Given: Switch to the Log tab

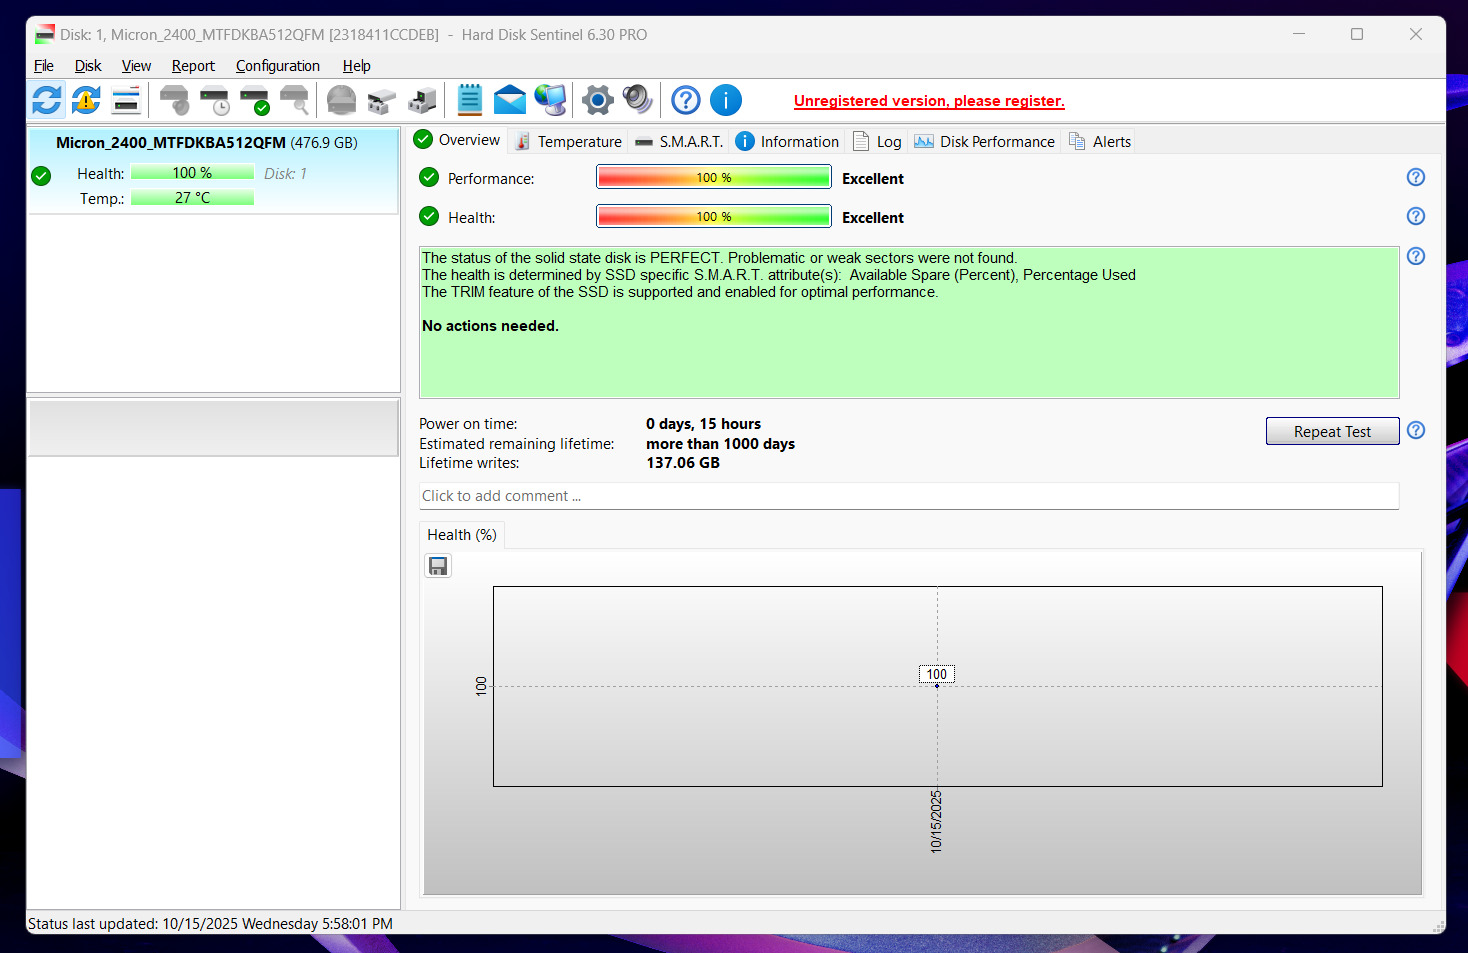Looking at the screenshot, I should [877, 141].
